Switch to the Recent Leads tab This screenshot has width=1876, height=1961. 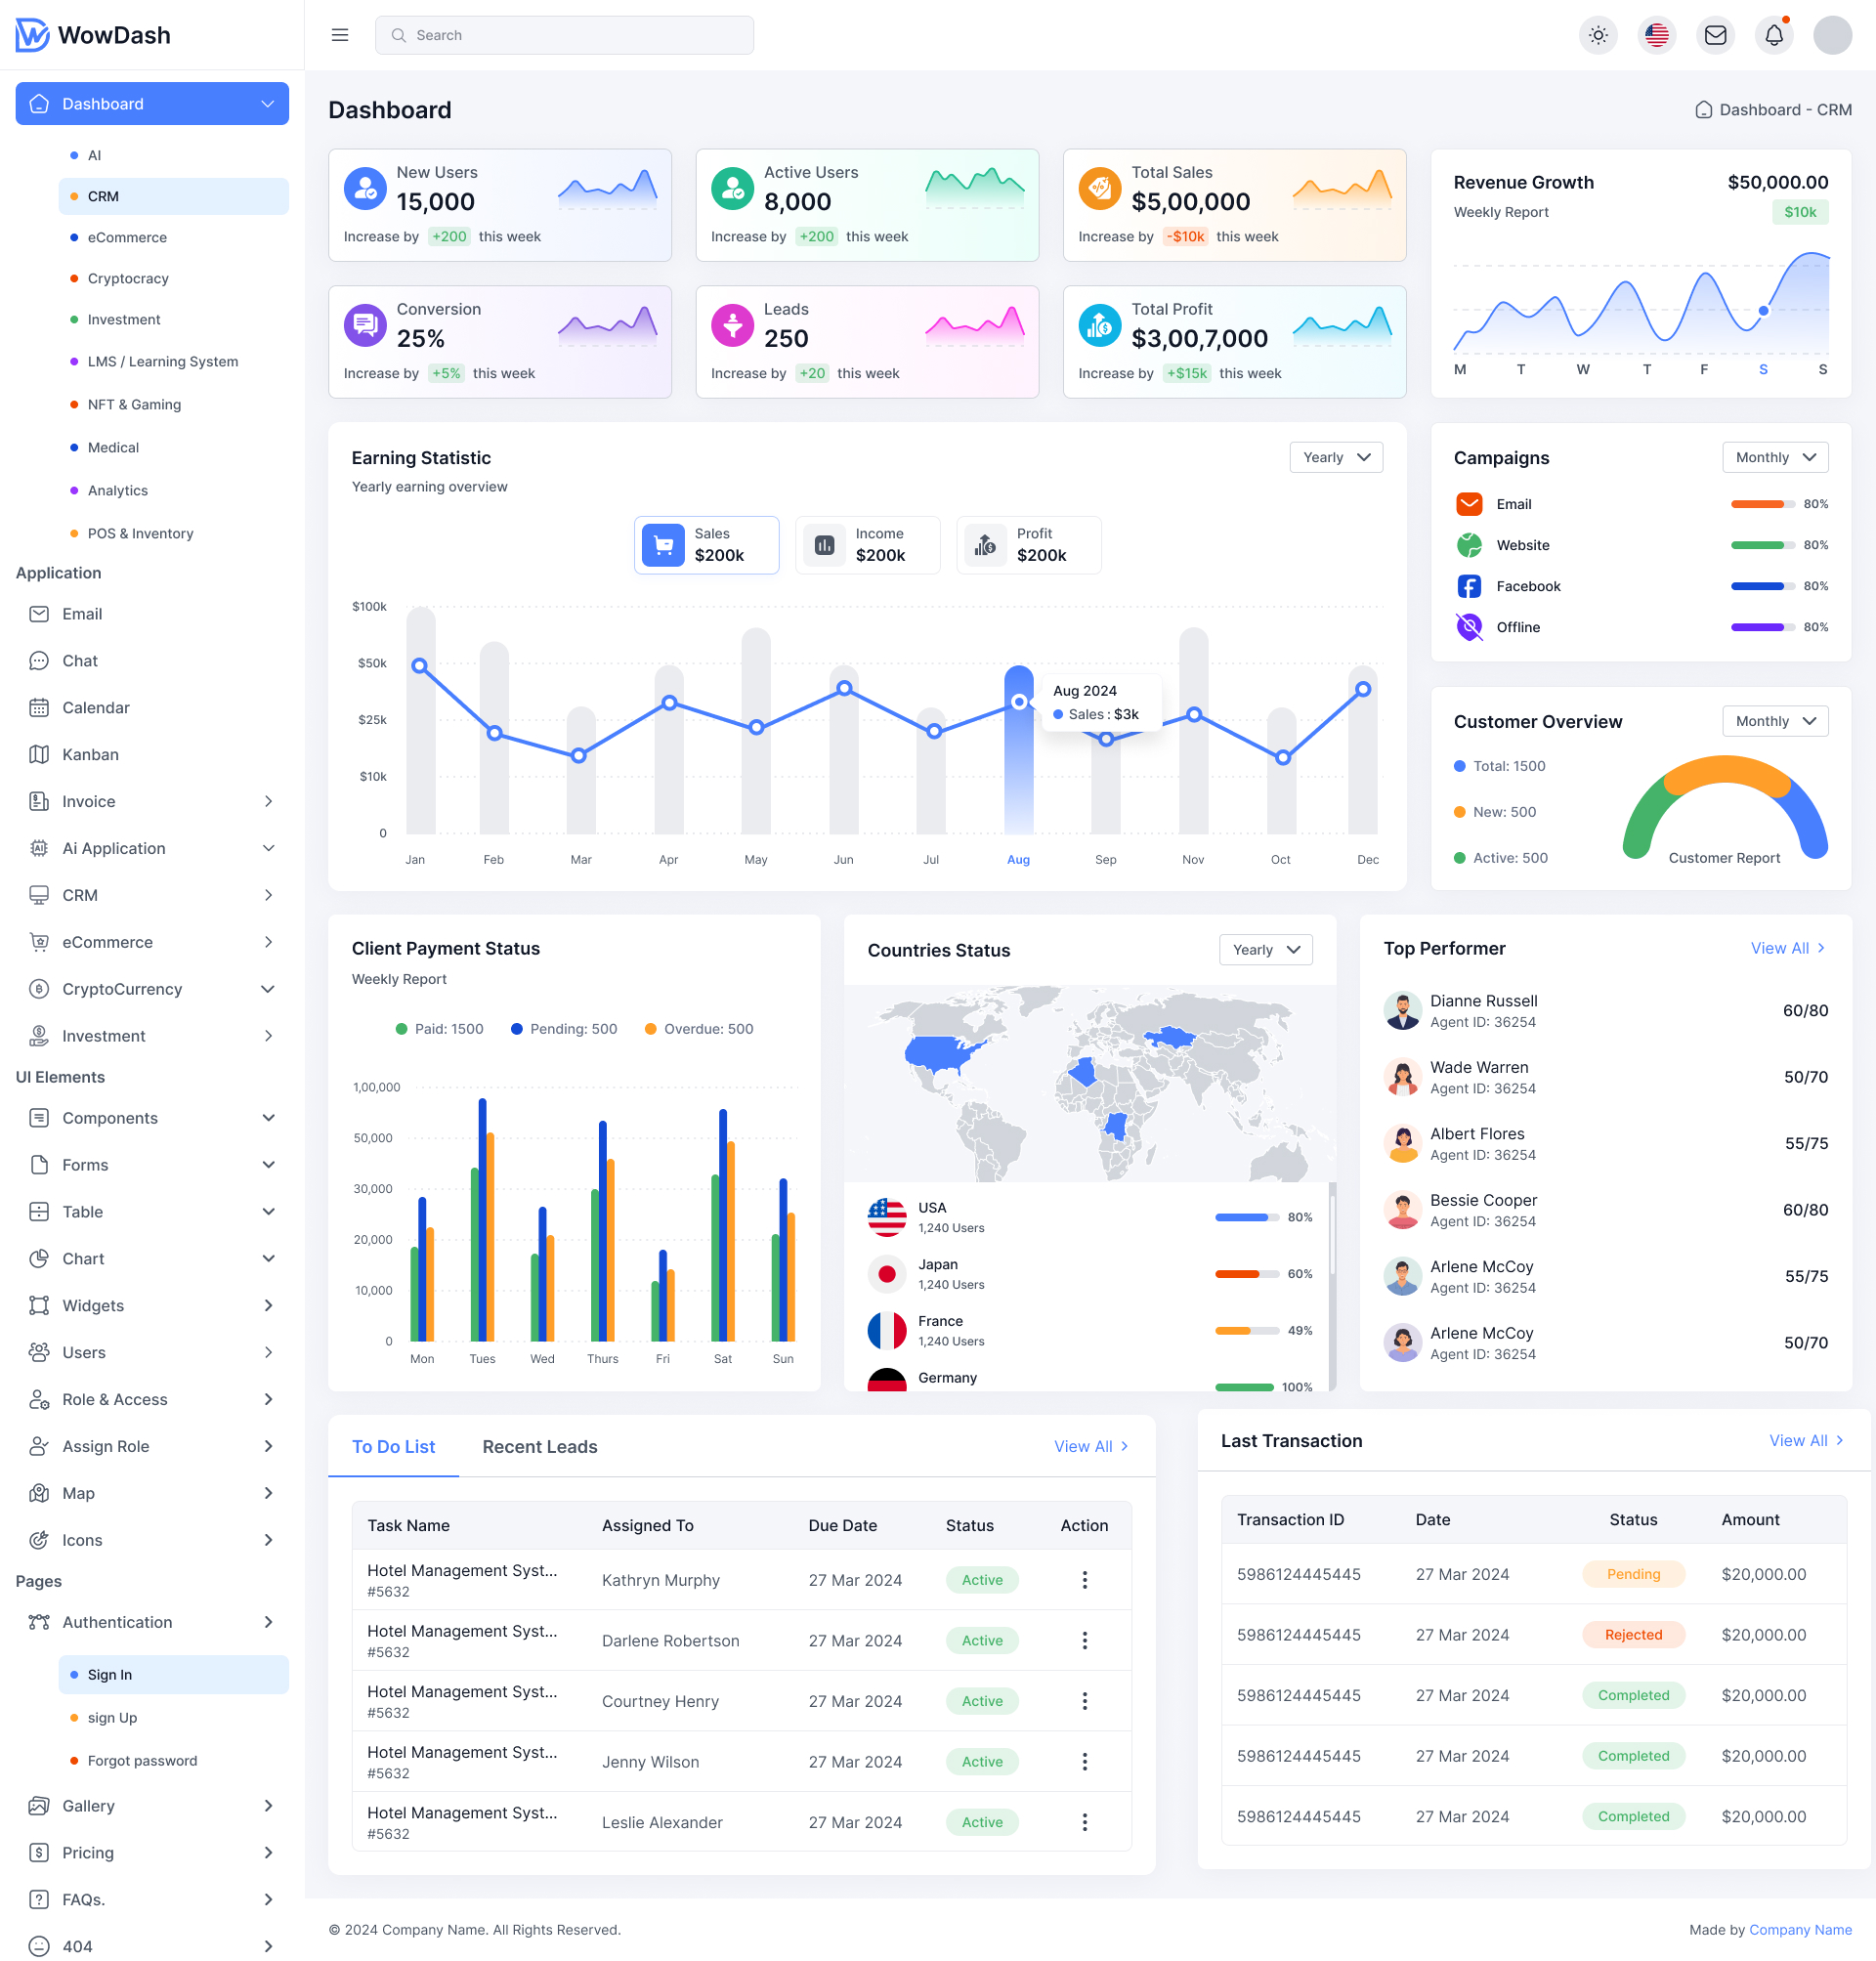tap(539, 1447)
